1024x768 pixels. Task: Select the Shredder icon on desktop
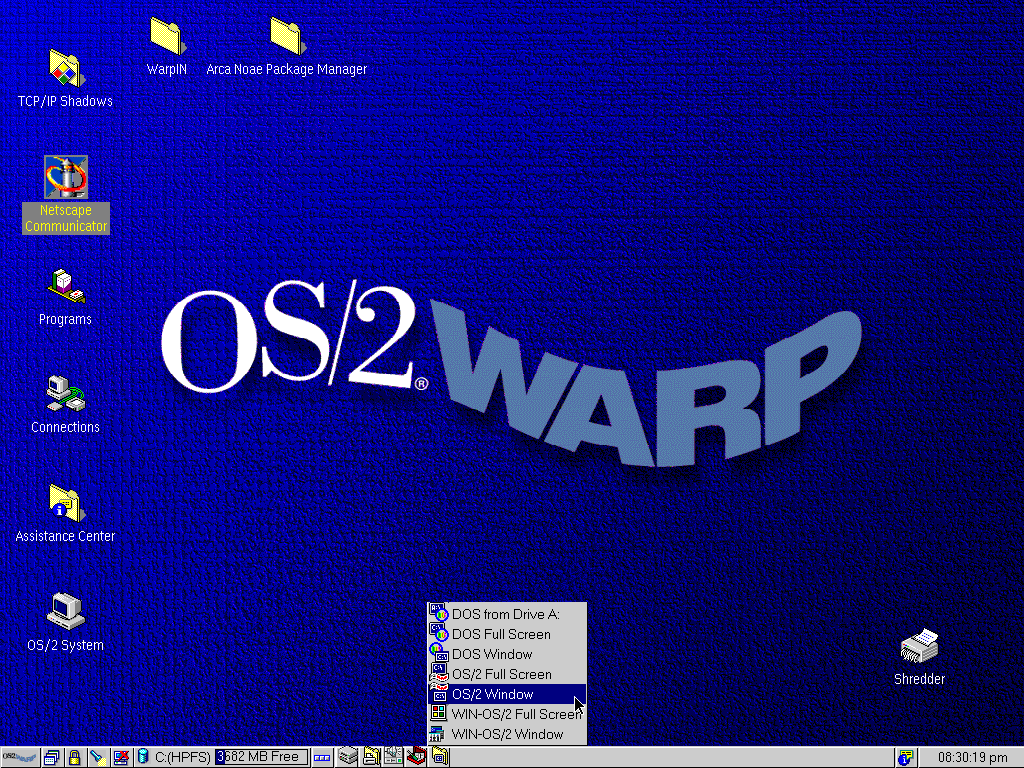[920, 647]
